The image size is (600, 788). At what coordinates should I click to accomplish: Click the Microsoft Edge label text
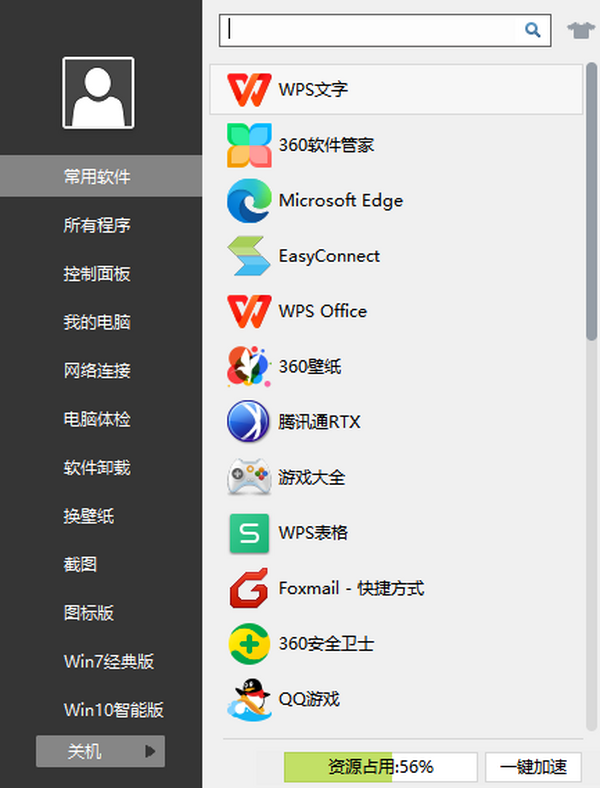341,201
